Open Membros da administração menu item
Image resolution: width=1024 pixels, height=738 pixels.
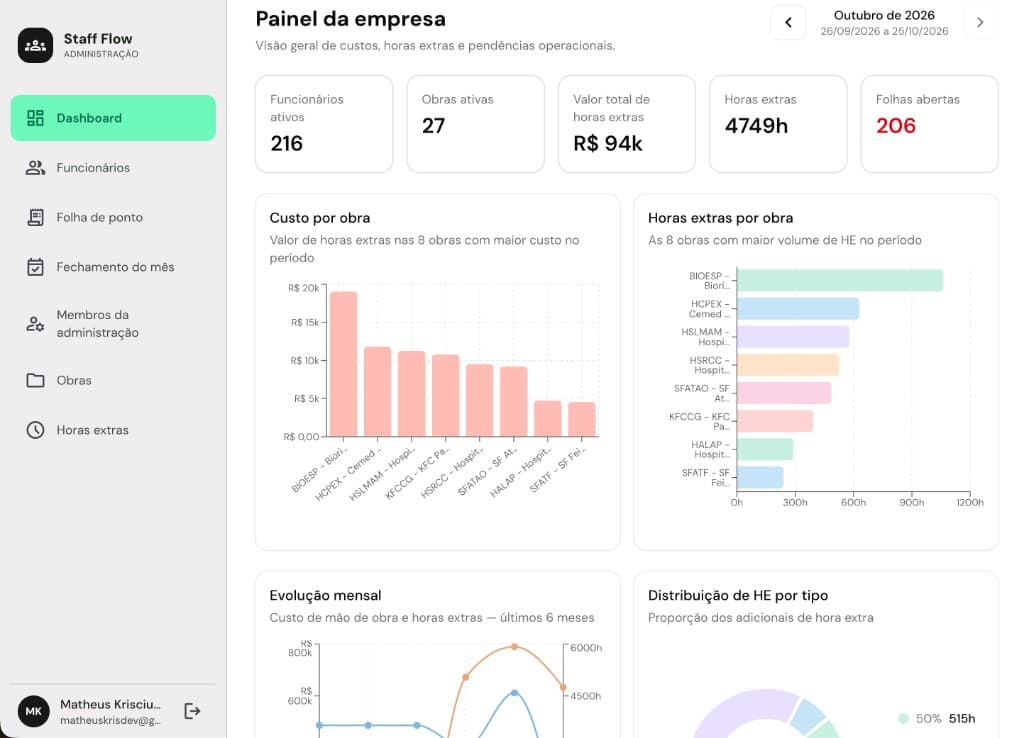tap(113, 323)
